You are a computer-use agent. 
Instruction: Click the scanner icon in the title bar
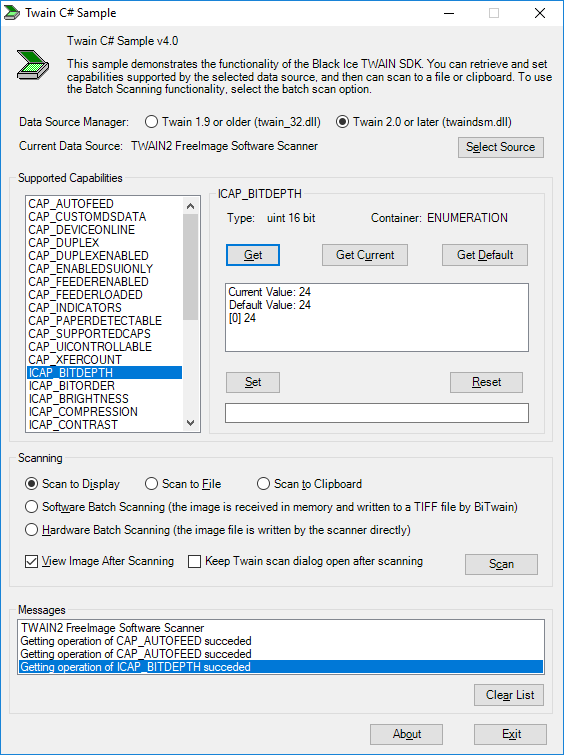(x=12, y=13)
